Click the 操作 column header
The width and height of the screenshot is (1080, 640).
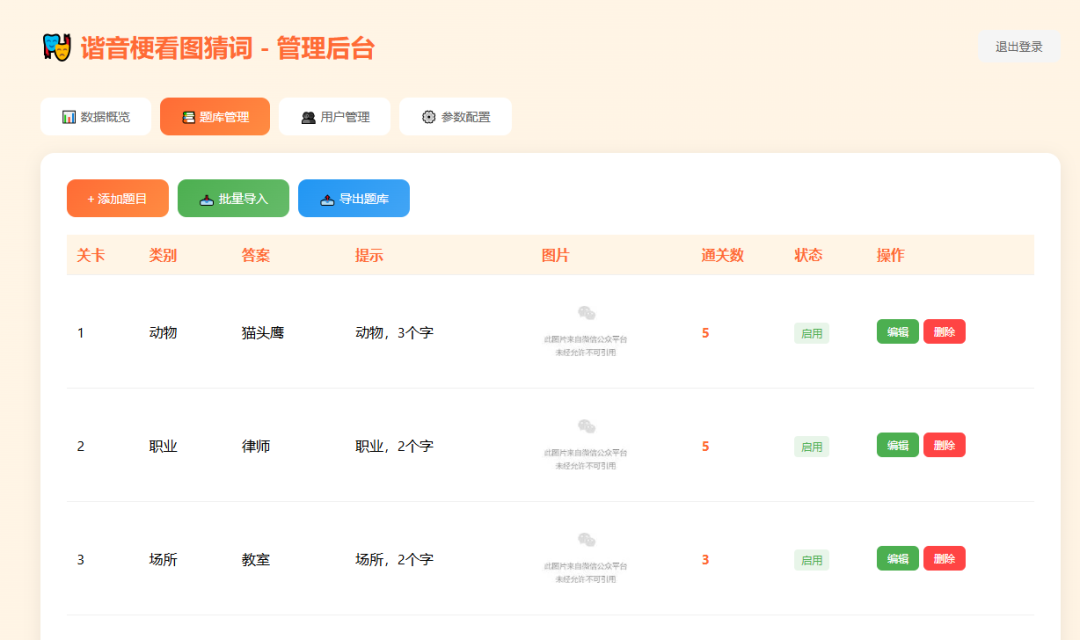(x=891, y=256)
